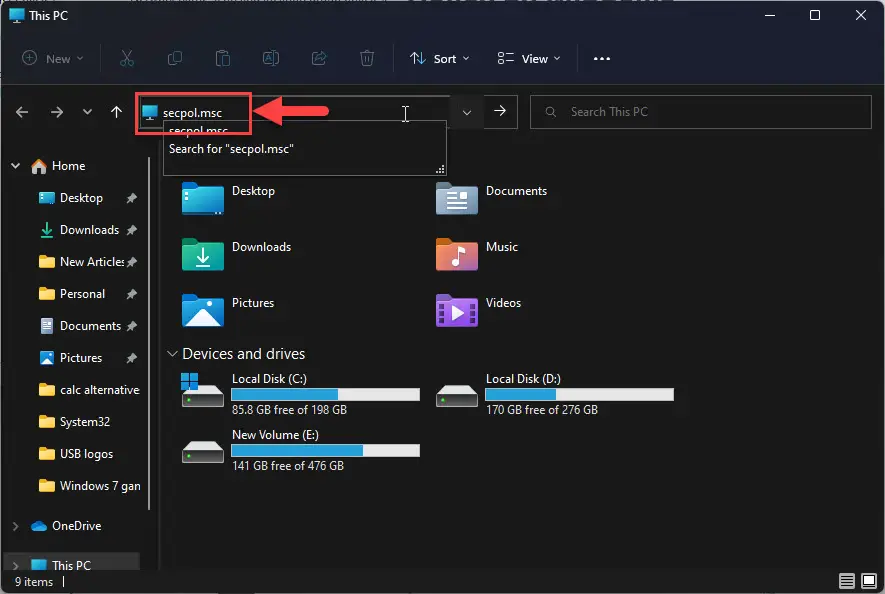Collapse the Devices and drives section
The height and width of the screenshot is (594, 885).
click(172, 353)
